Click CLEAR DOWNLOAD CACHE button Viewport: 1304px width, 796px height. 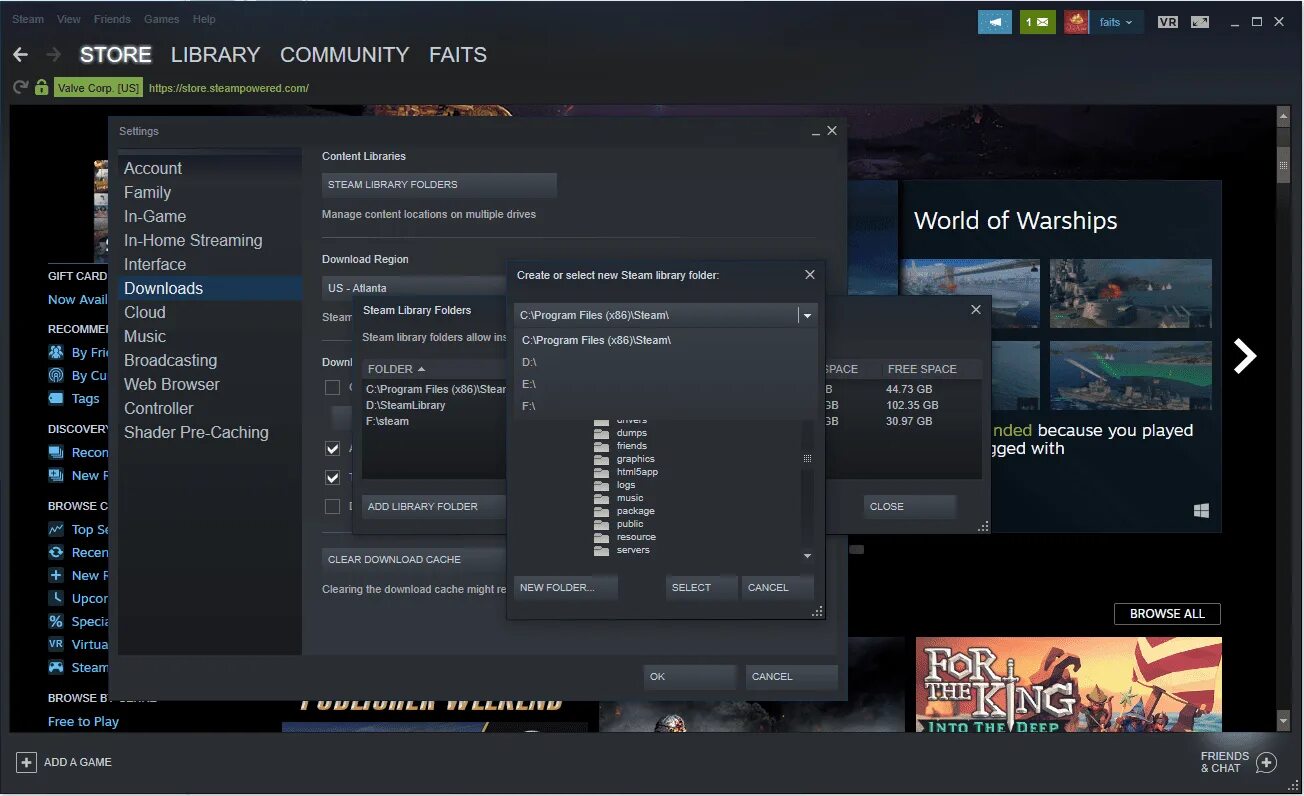(414, 559)
